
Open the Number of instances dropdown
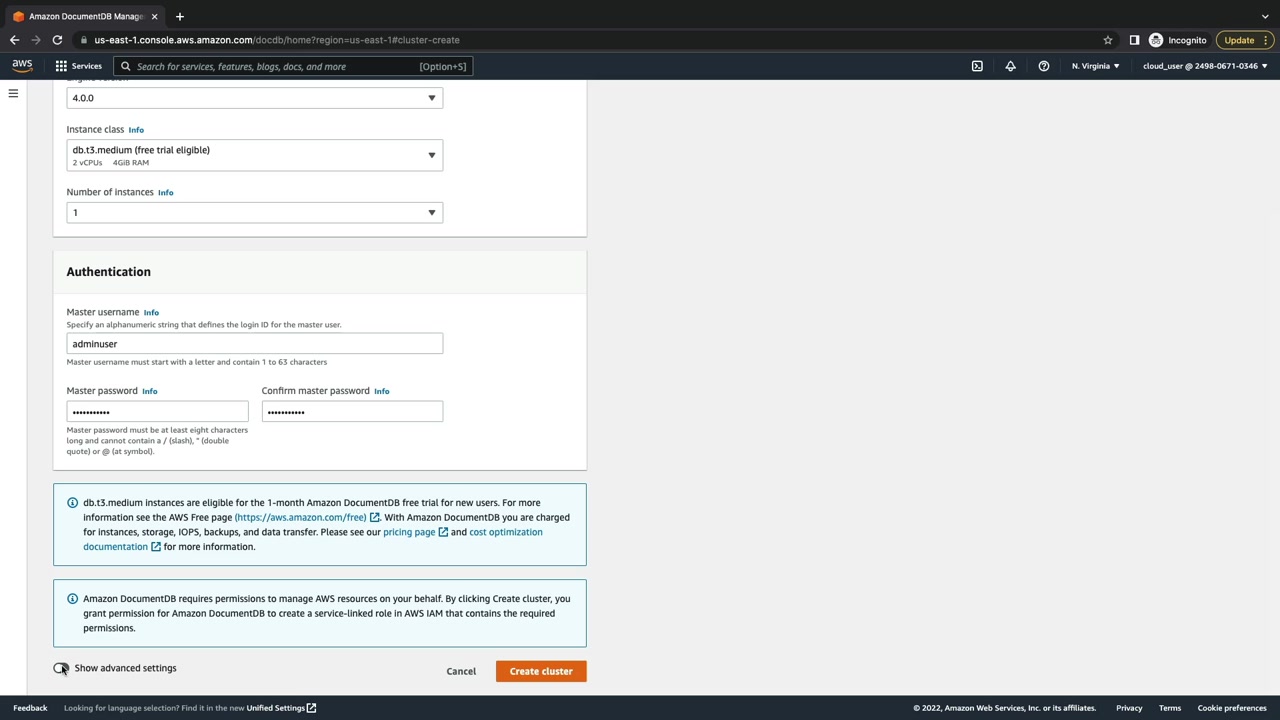pyautogui.click(x=255, y=212)
